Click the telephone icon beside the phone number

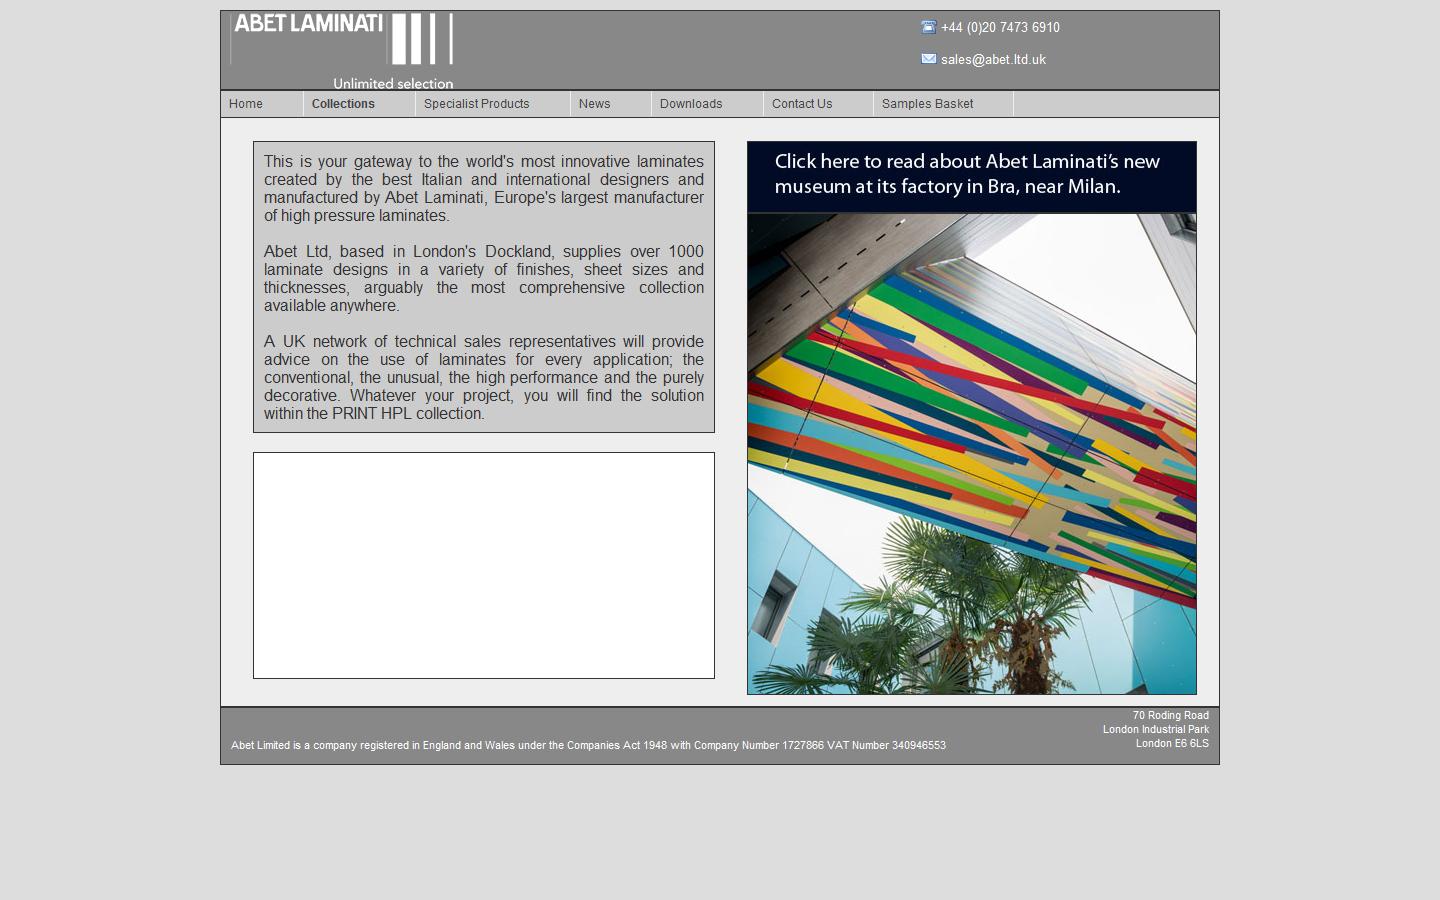point(929,28)
